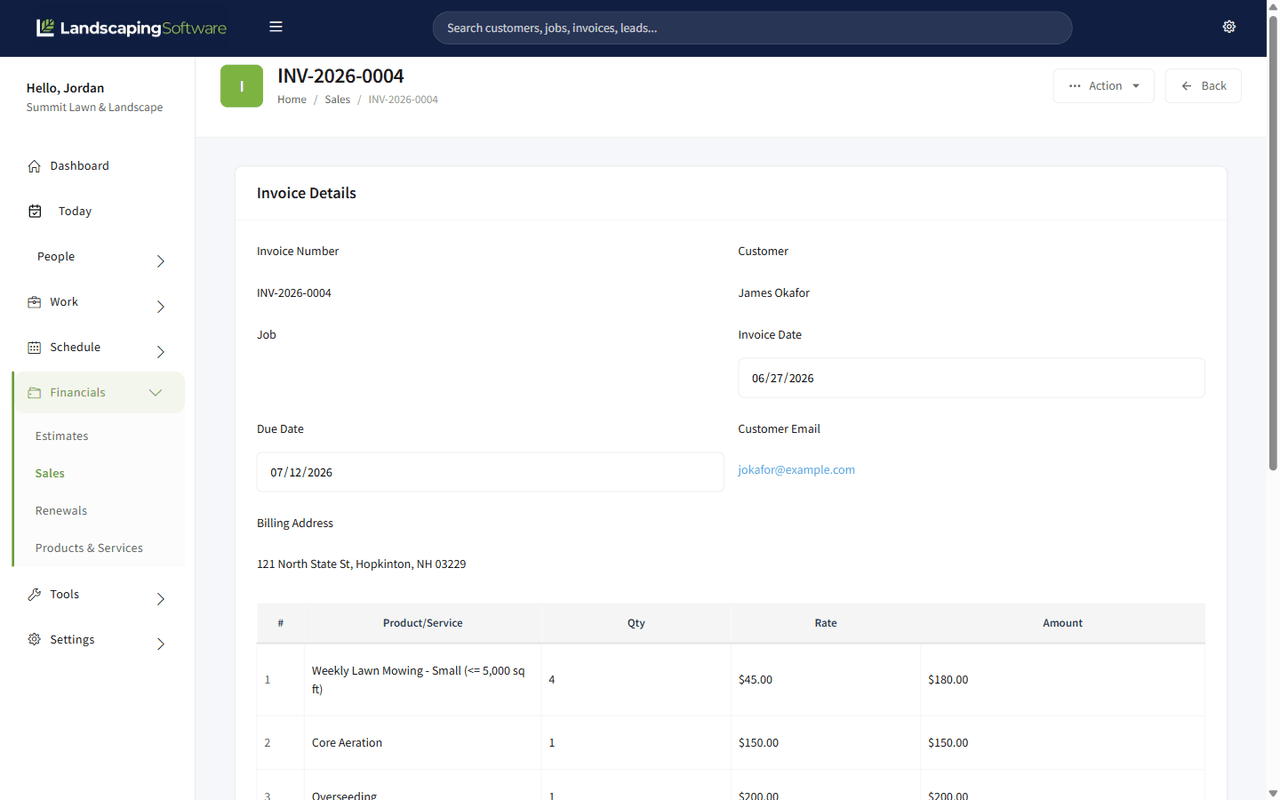1280x800 pixels.
Task: Open Products & Services
Action: [89, 548]
